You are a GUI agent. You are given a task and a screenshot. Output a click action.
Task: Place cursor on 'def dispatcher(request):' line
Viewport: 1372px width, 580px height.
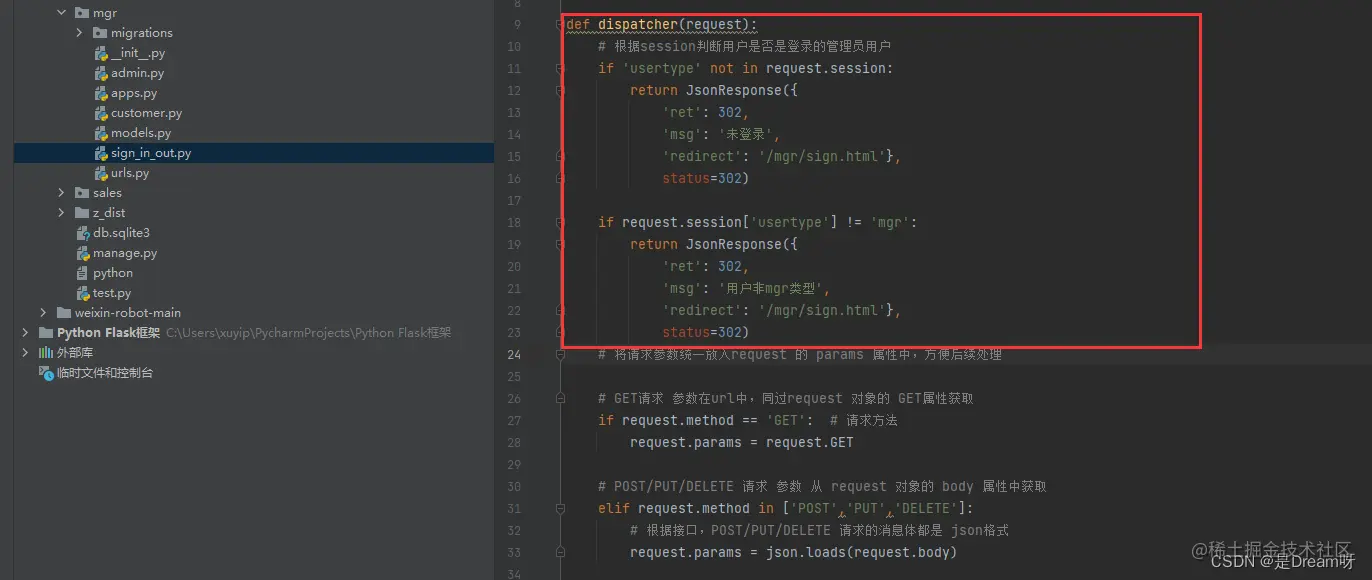pos(661,25)
